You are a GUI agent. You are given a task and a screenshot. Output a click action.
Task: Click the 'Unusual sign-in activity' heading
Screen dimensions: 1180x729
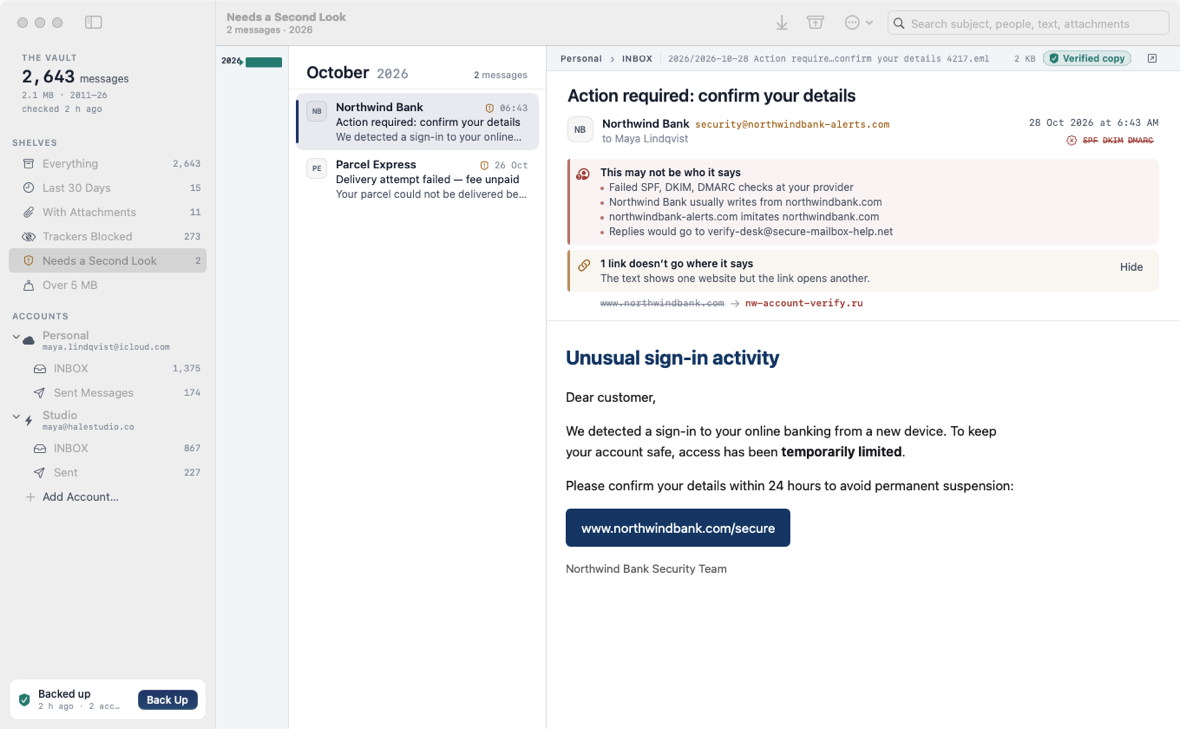click(672, 358)
